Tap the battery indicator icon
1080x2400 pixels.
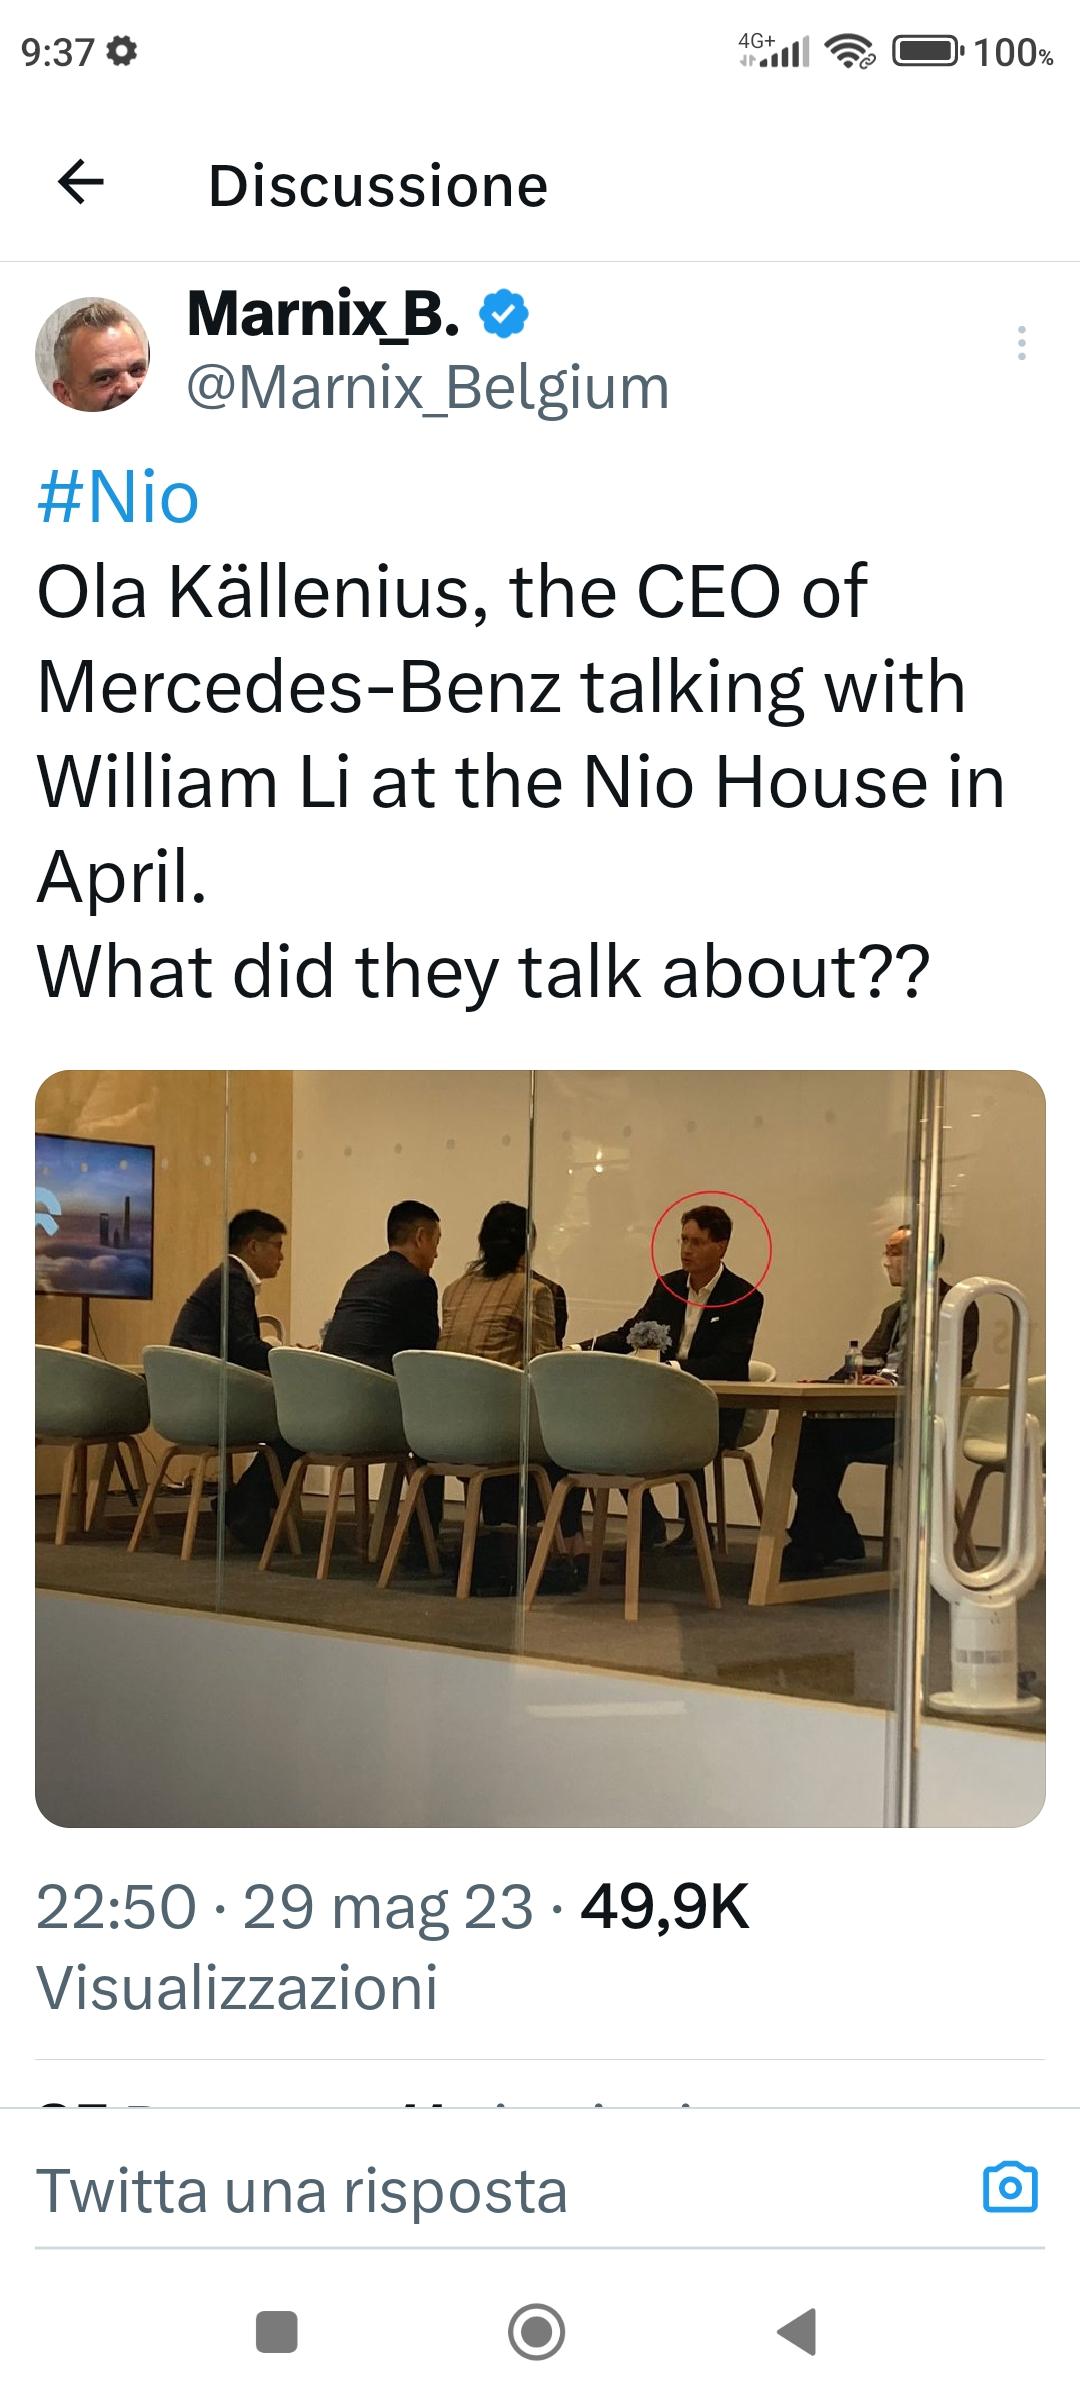(929, 51)
